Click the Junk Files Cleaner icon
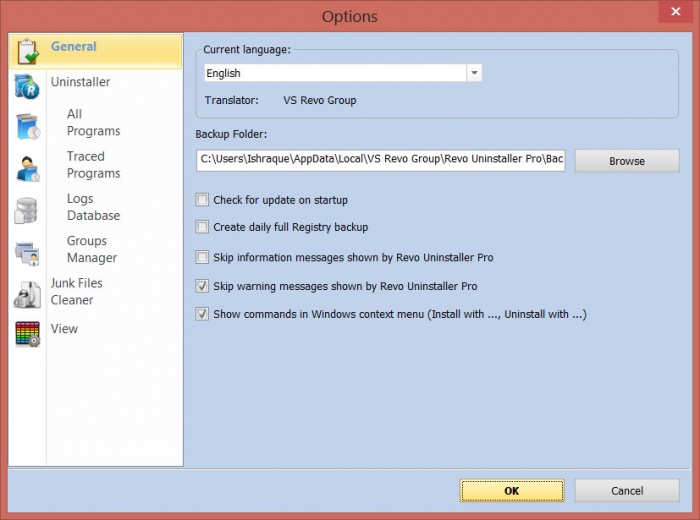This screenshot has height=520, width=700. (x=27, y=295)
